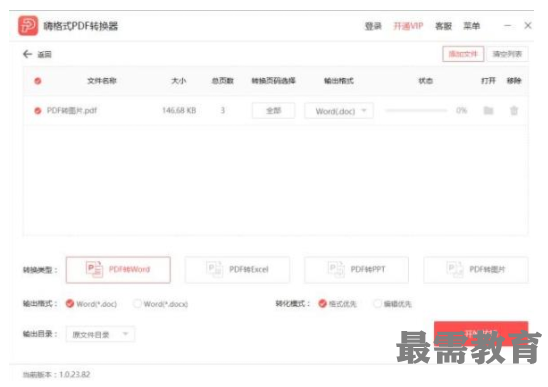
Task: Click the 清空列表 button
Action: (507, 54)
